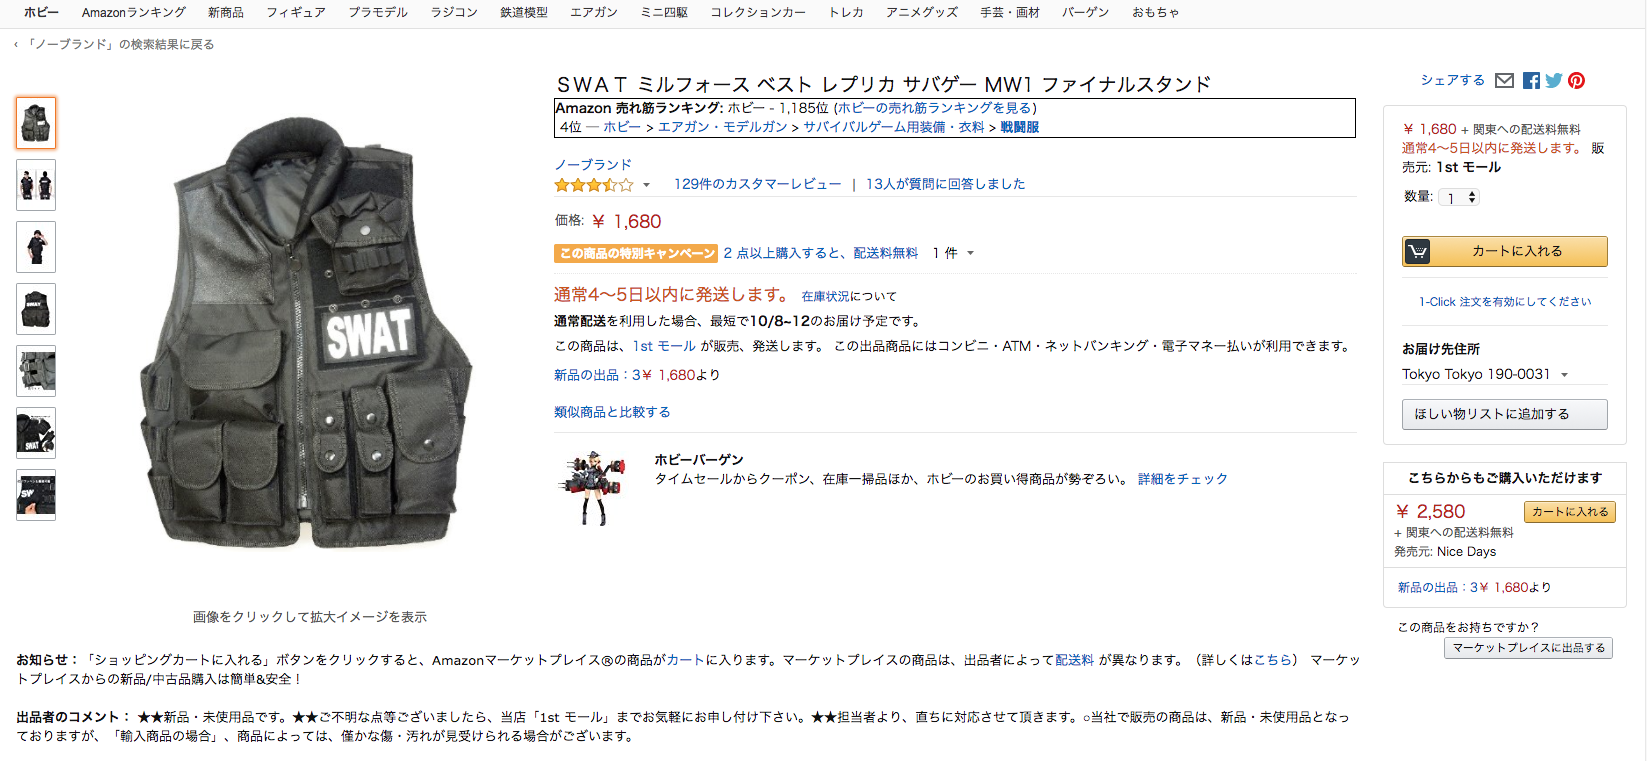Open the star rating breakdown arrow
Image resolution: width=1647 pixels, height=761 pixels.
[646, 185]
